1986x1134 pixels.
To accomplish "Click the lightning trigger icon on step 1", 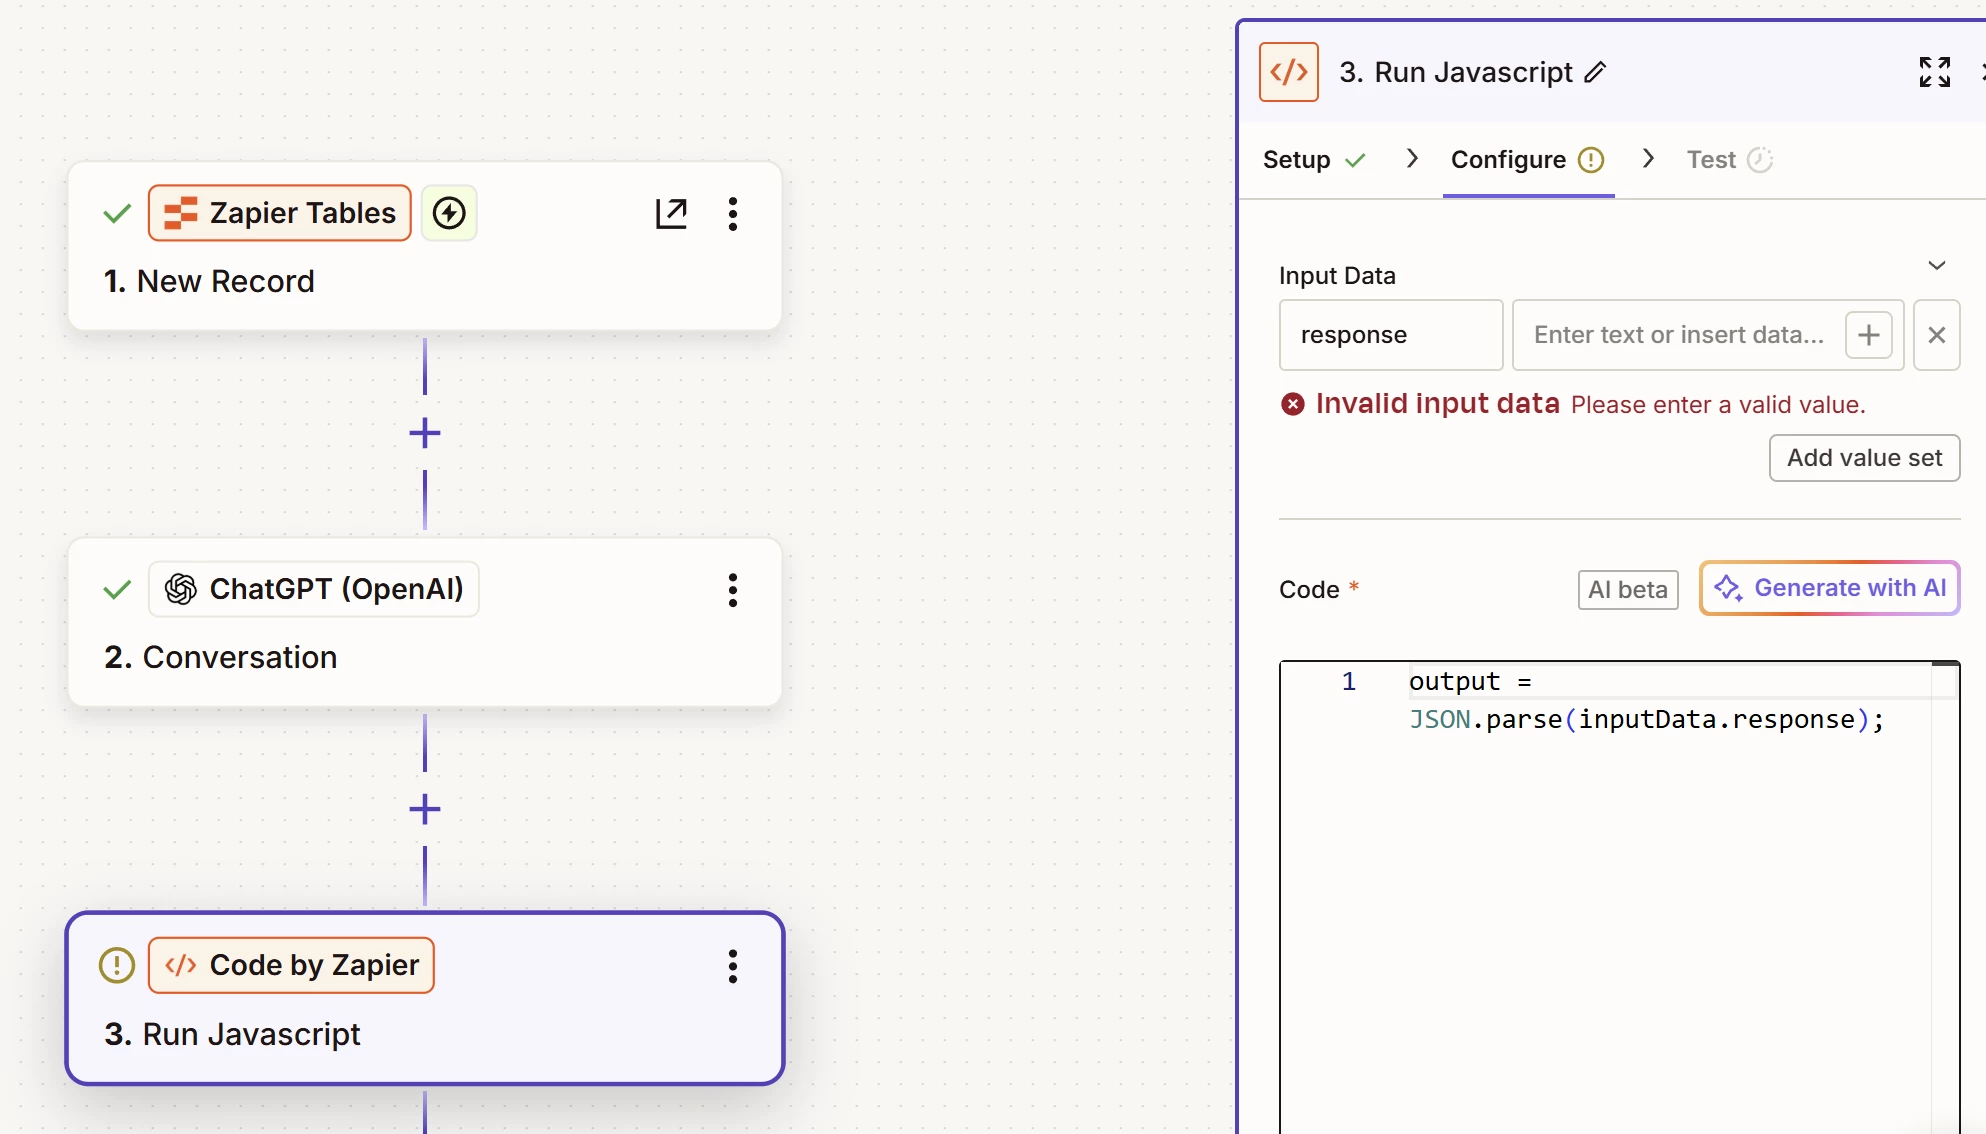I will 449,213.
